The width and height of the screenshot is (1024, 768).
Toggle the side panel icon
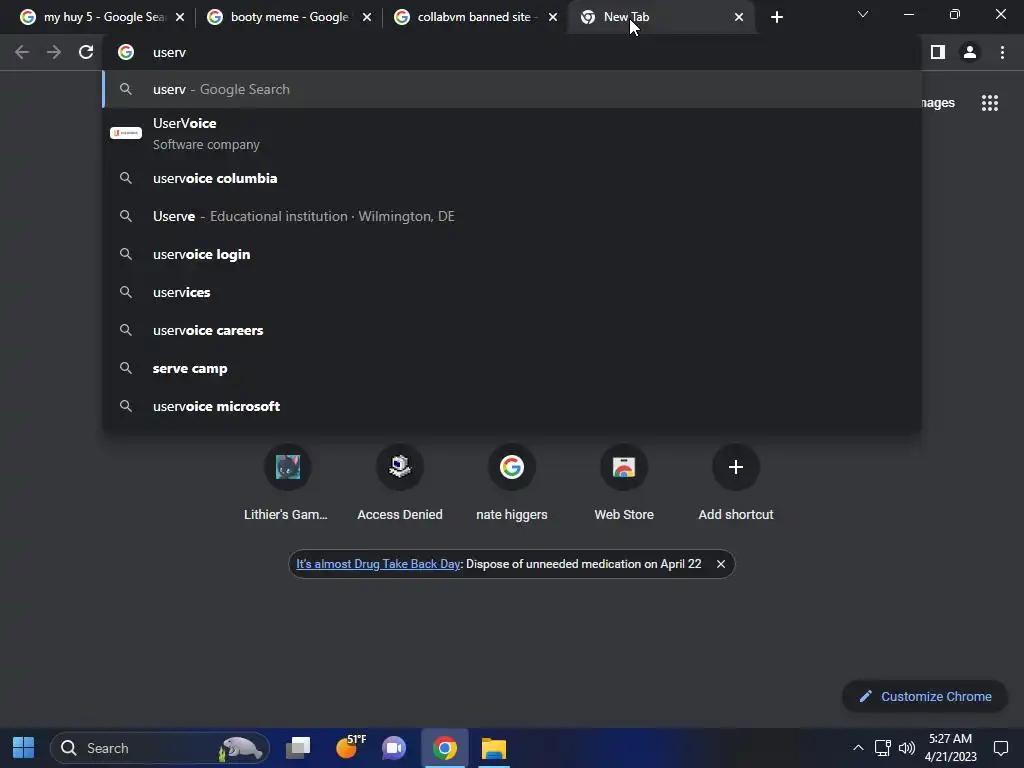coord(938,52)
